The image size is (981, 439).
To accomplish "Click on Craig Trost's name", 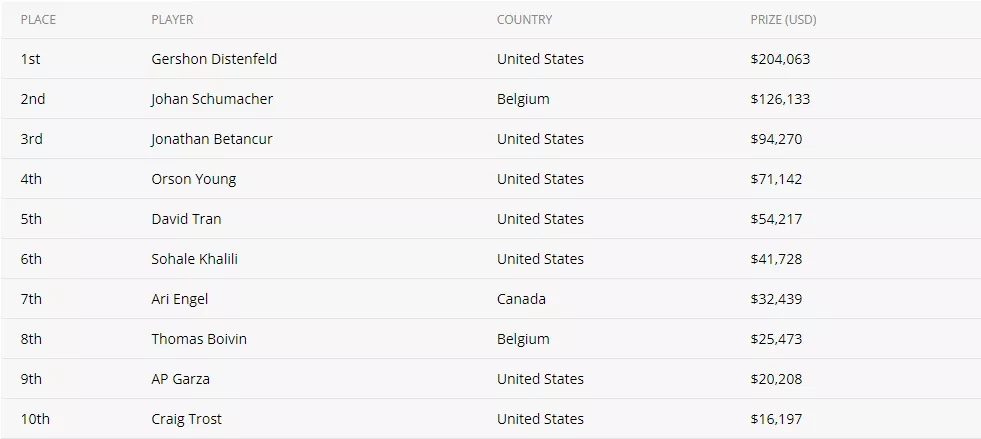I will (x=186, y=419).
